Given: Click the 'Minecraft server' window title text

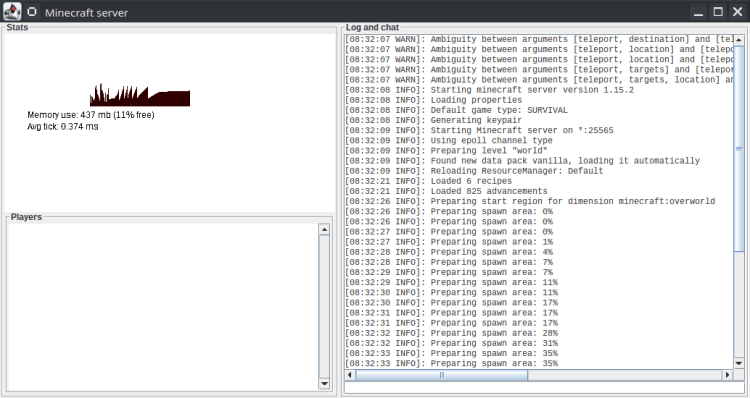Looking at the screenshot, I should [x=87, y=12].
